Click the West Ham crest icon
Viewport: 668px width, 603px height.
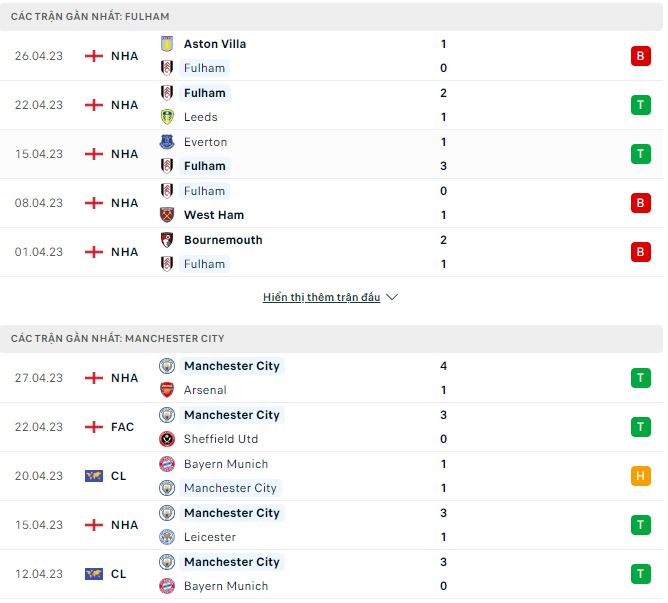pyautogui.click(x=167, y=215)
